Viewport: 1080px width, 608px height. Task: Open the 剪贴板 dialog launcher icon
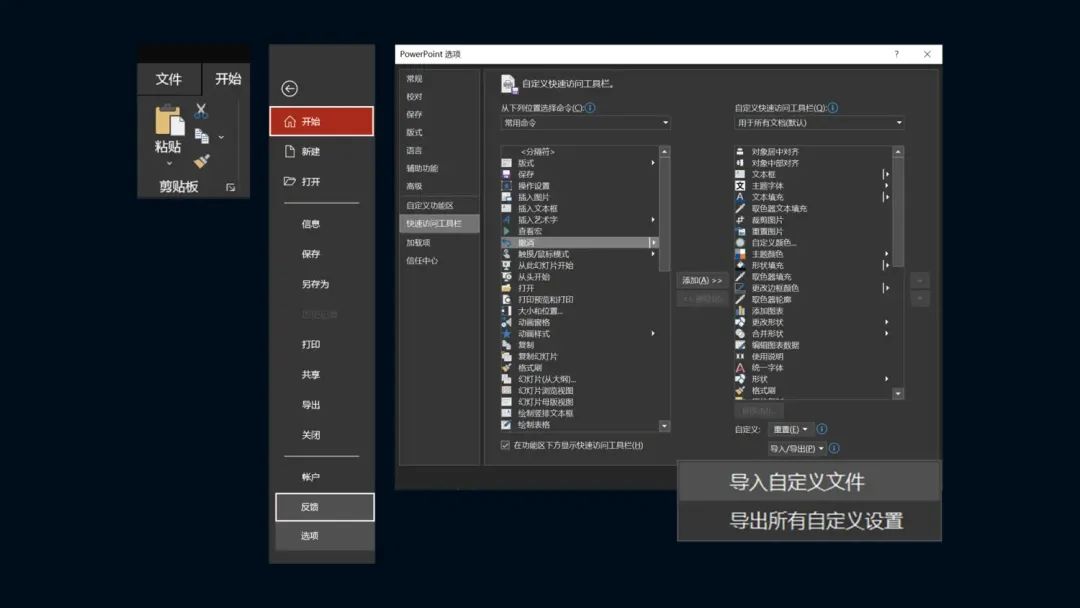(x=231, y=187)
